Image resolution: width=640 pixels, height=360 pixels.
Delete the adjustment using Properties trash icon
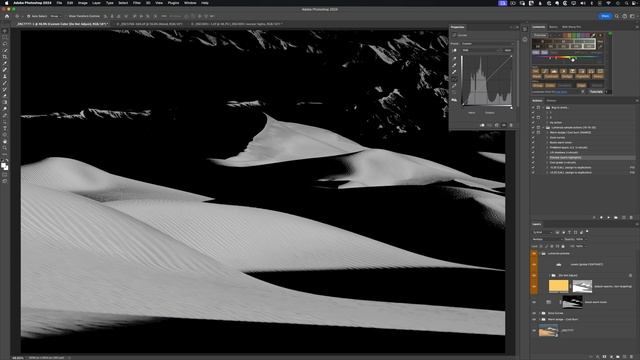coord(511,125)
